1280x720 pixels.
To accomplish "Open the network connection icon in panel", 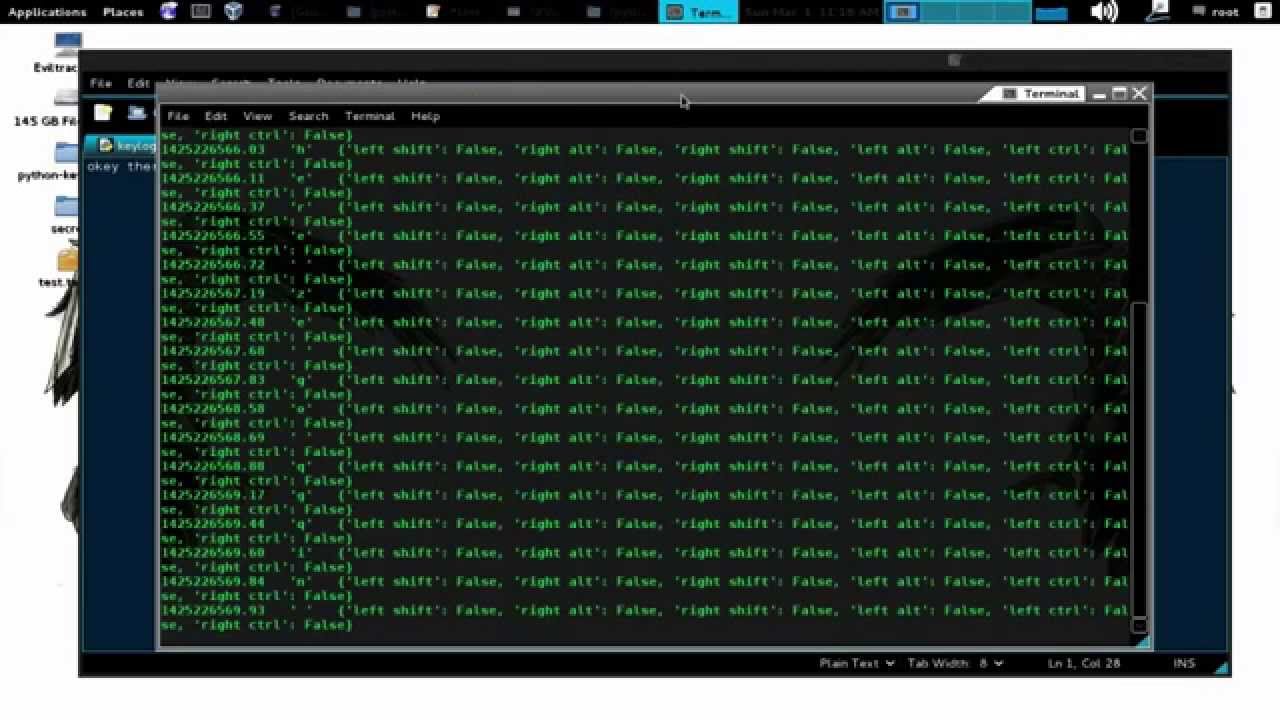I will pyautogui.click(x=1159, y=11).
